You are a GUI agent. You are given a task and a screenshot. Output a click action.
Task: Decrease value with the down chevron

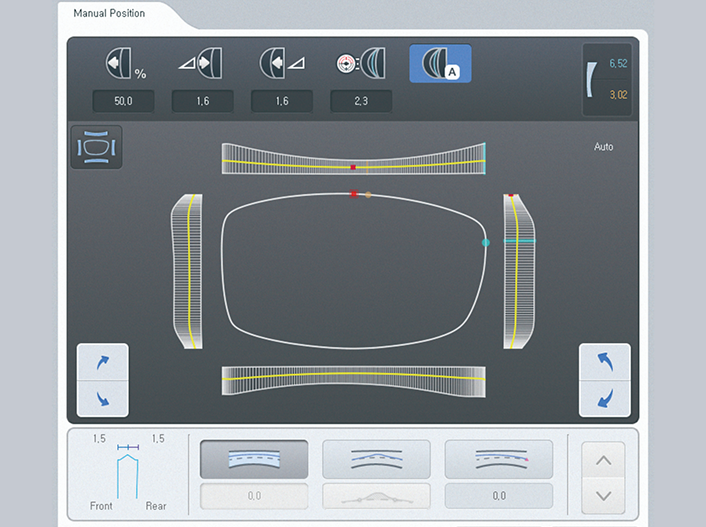coord(603,496)
